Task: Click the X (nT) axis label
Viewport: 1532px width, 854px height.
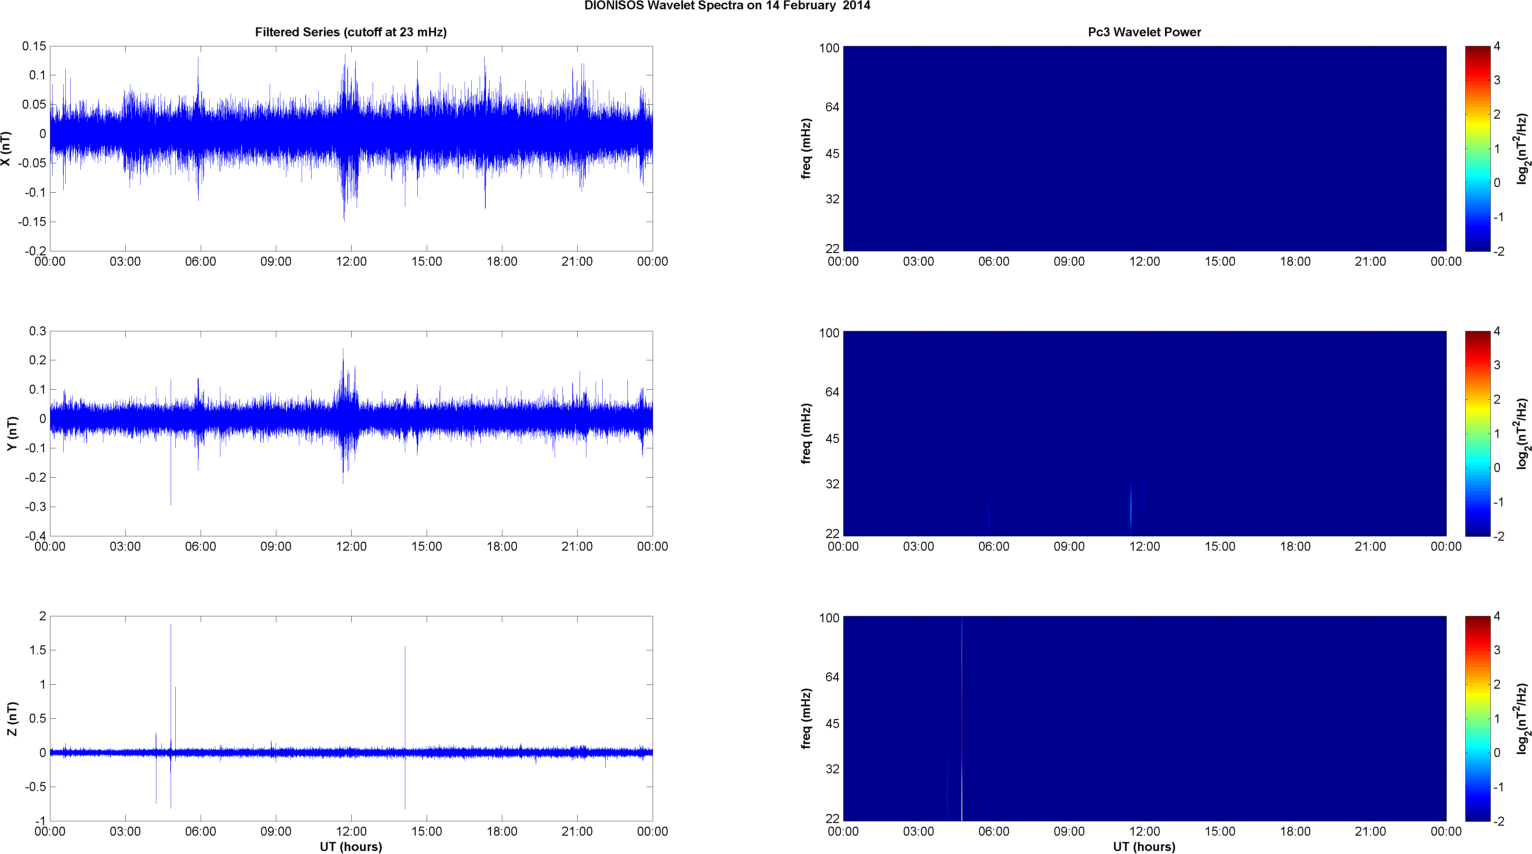Action: 6,148
